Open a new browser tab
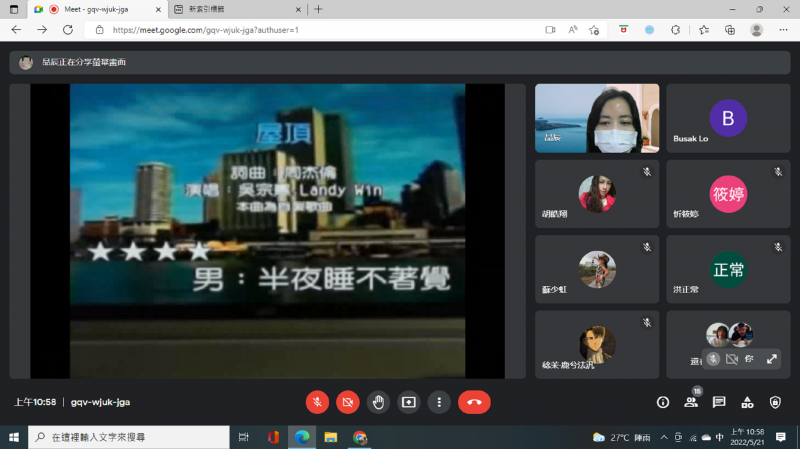This screenshot has height=449, width=800. tap(318, 9)
